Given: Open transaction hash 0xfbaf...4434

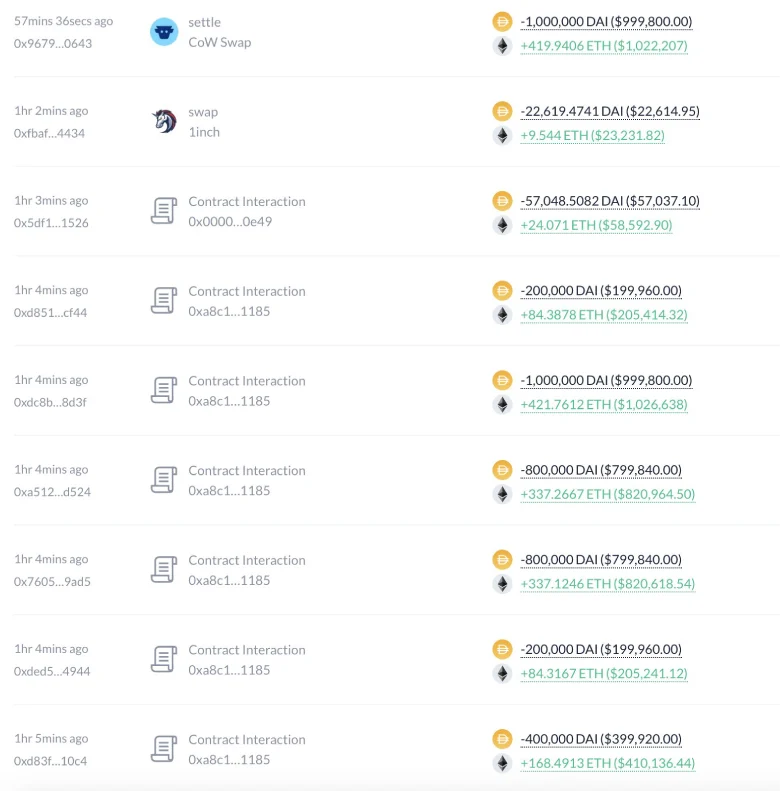Looking at the screenshot, I should (x=50, y=134).
